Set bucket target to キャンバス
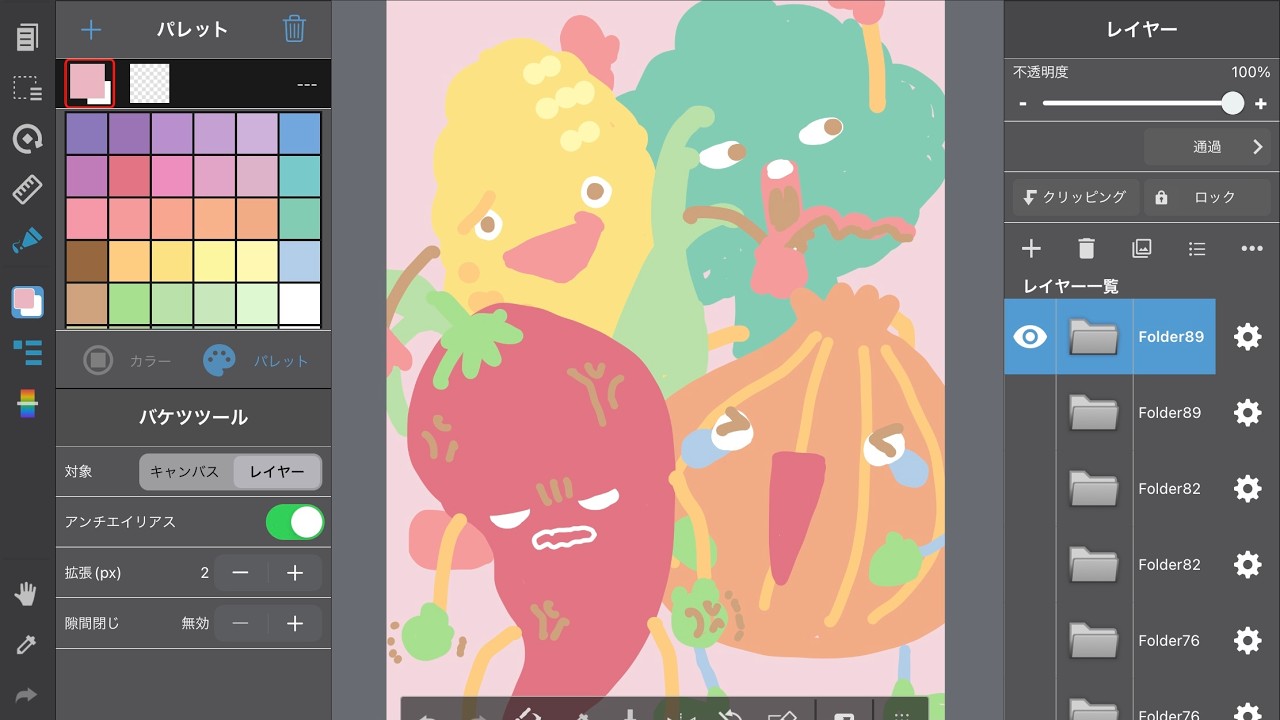Screen dimensions: 1280x720 point(185,472)
